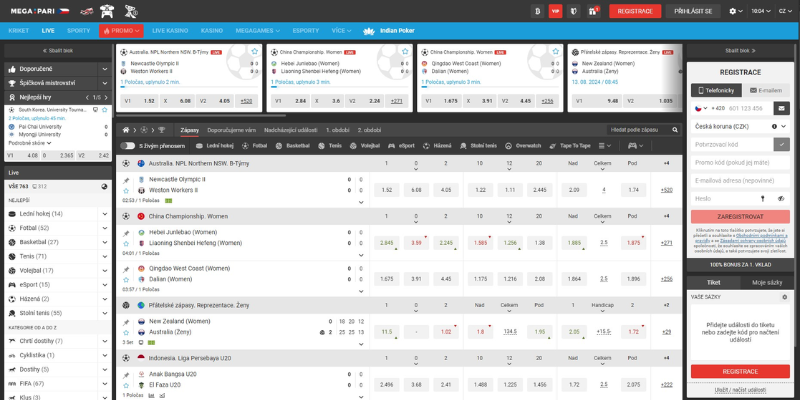Click the search magnifier icon
The height and width of the screenshot is (400, 800).
pos(675,130)
